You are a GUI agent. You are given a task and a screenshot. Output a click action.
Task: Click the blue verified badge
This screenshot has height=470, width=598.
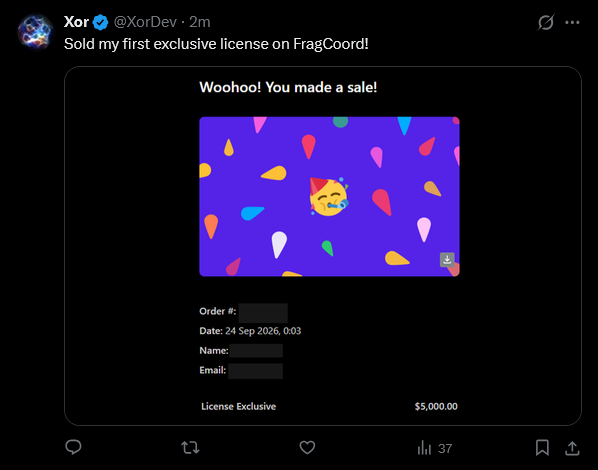(x=100, y=23)
